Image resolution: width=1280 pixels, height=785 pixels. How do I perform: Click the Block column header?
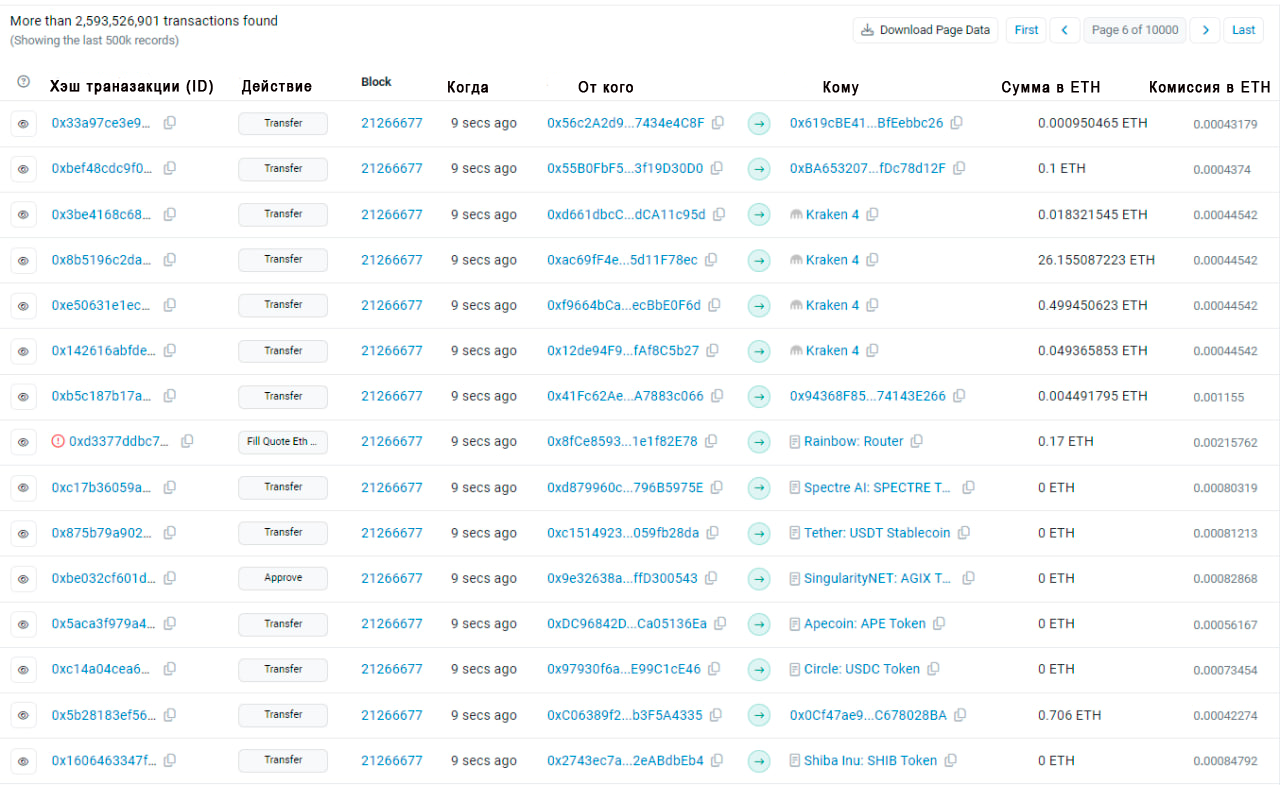pyautogui.click(x=376, y=82)
